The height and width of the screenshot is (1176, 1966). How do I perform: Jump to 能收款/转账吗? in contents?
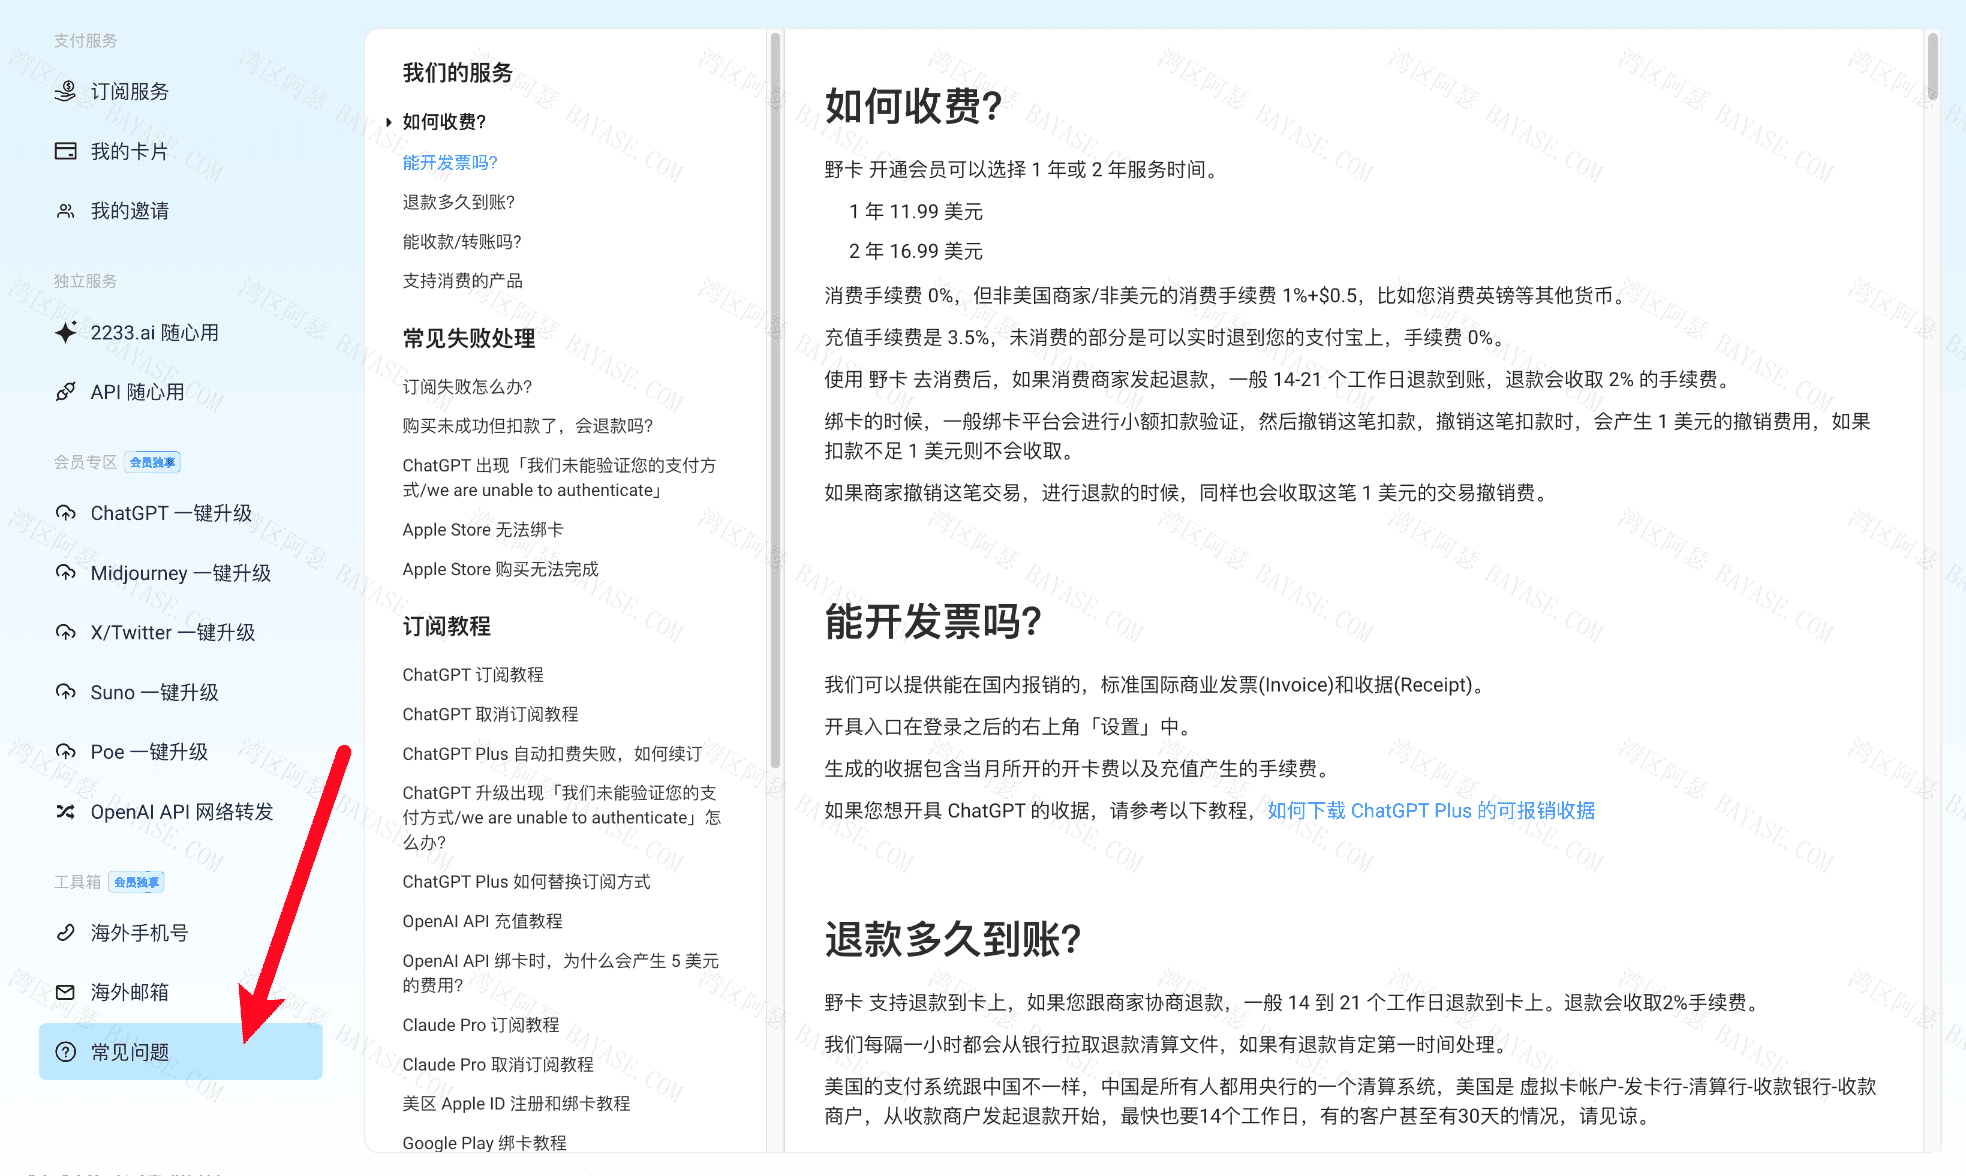pos(462,241)
